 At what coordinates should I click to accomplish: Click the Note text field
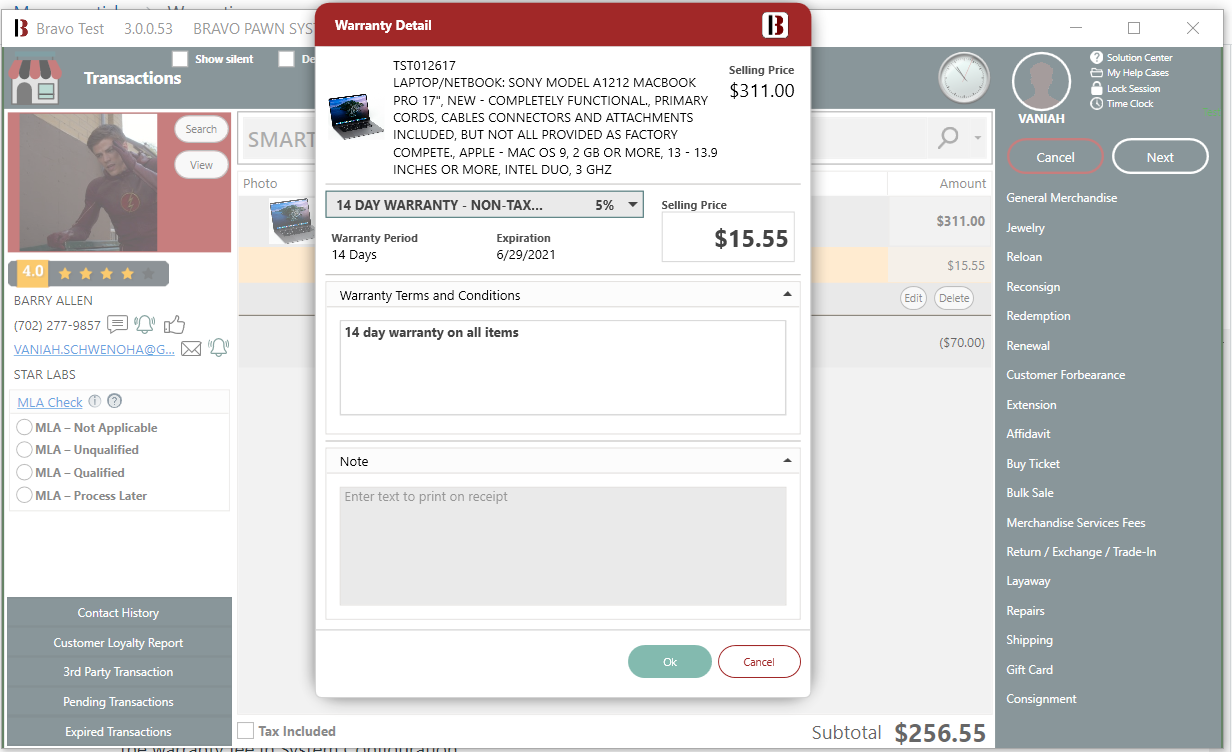coord(563,546)
